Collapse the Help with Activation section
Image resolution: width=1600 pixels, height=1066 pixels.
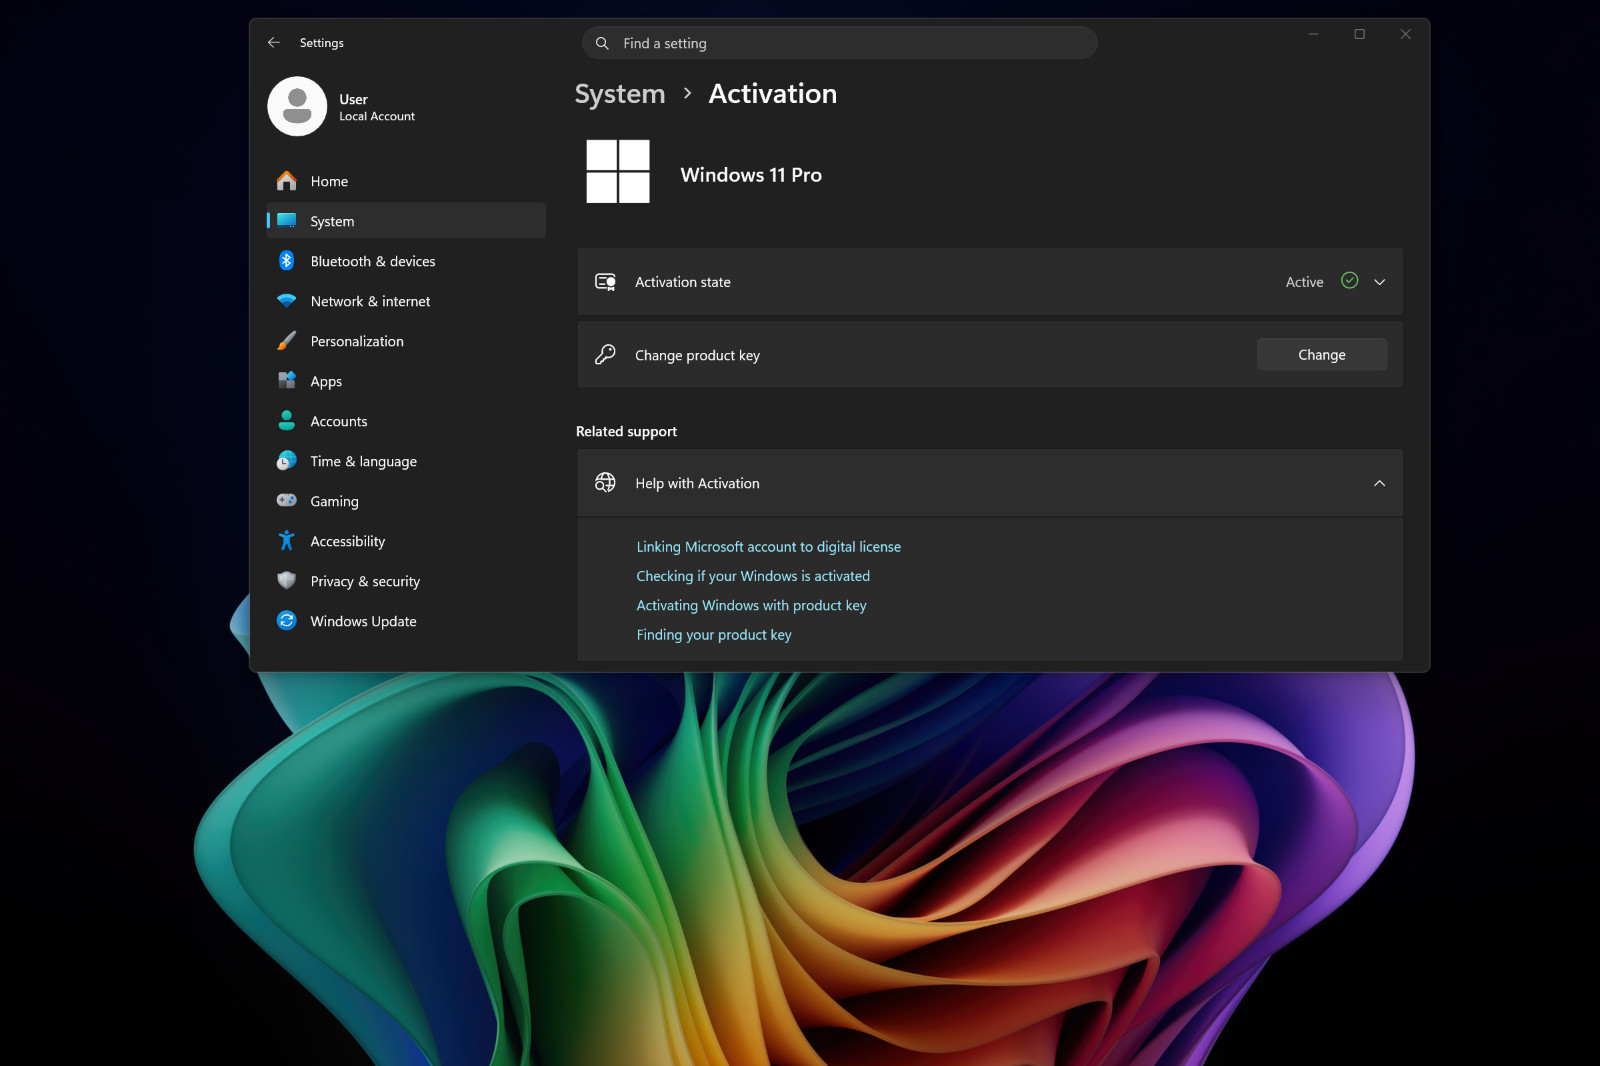click(1380, 484)
